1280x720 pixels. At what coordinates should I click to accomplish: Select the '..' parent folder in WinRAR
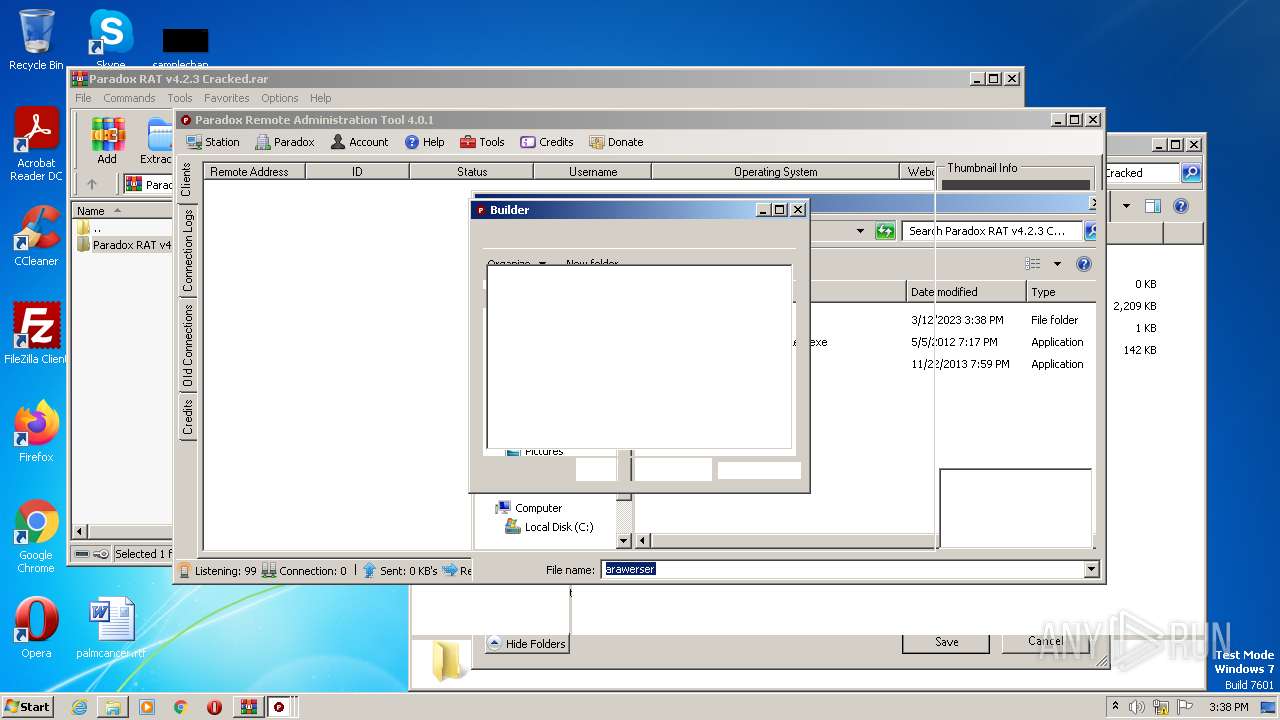coord(90,228)
